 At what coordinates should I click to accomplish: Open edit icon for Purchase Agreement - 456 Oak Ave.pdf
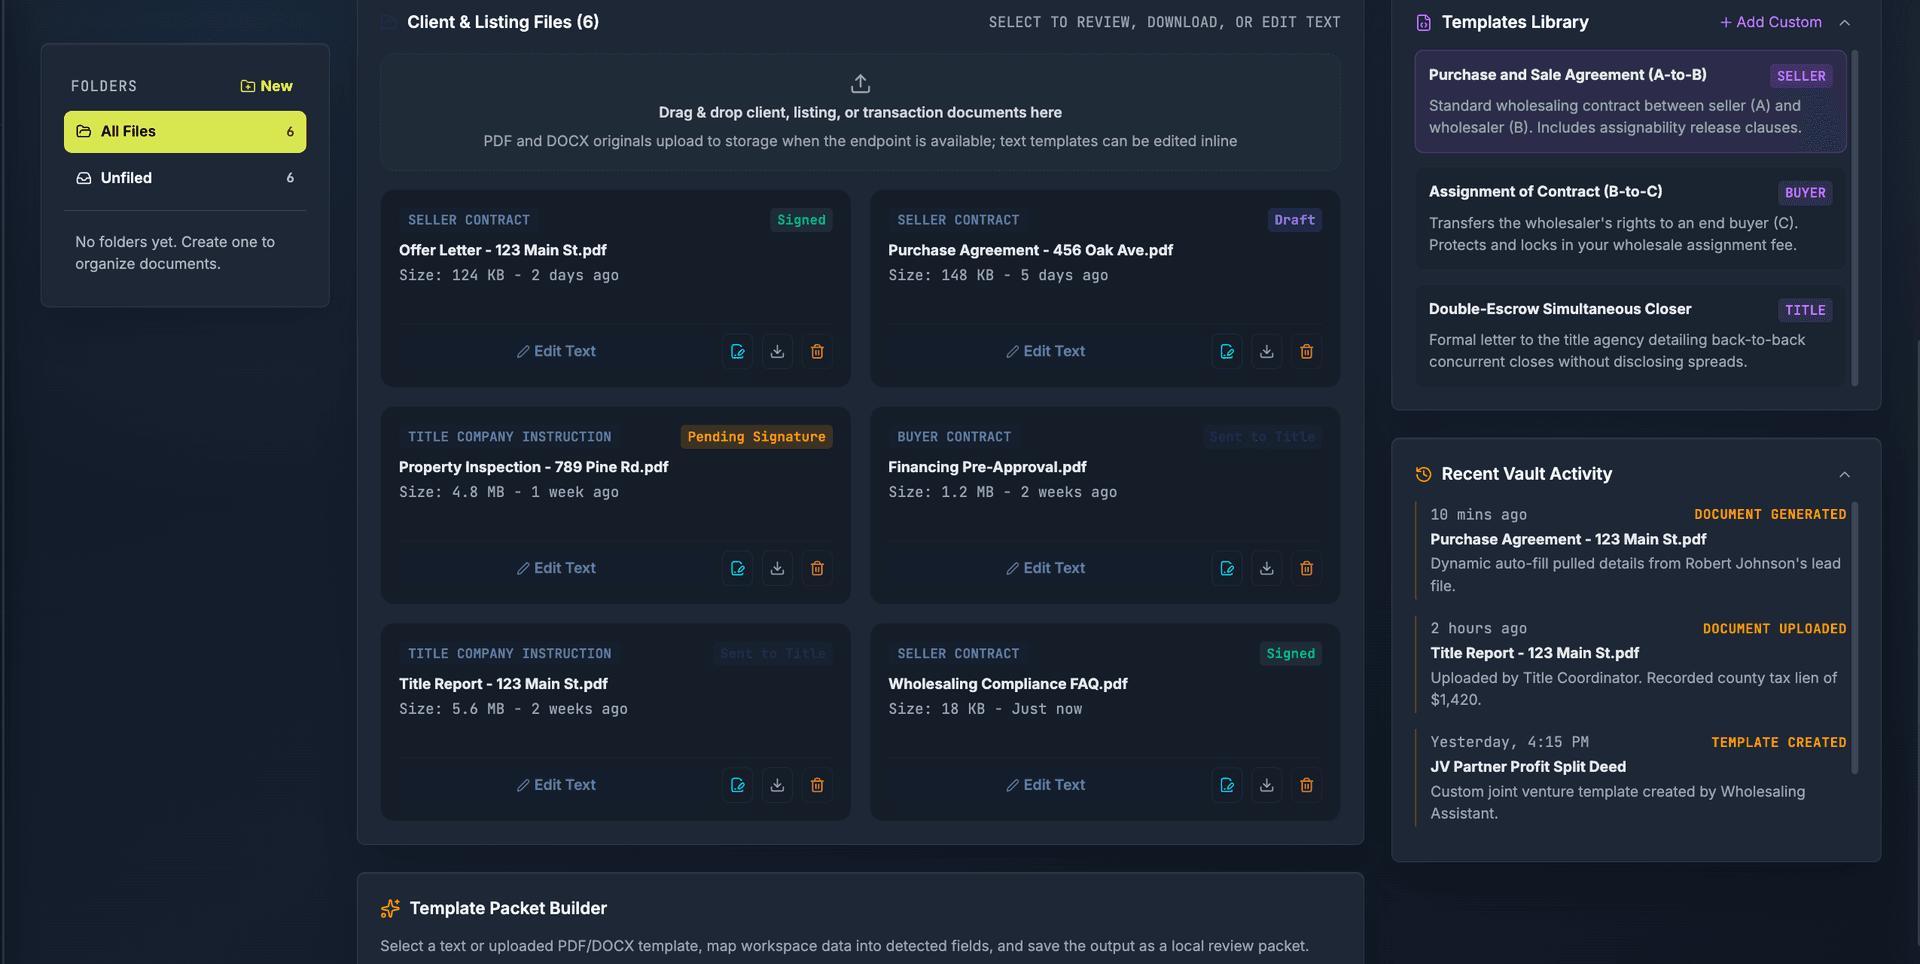tap(1227, 351)
